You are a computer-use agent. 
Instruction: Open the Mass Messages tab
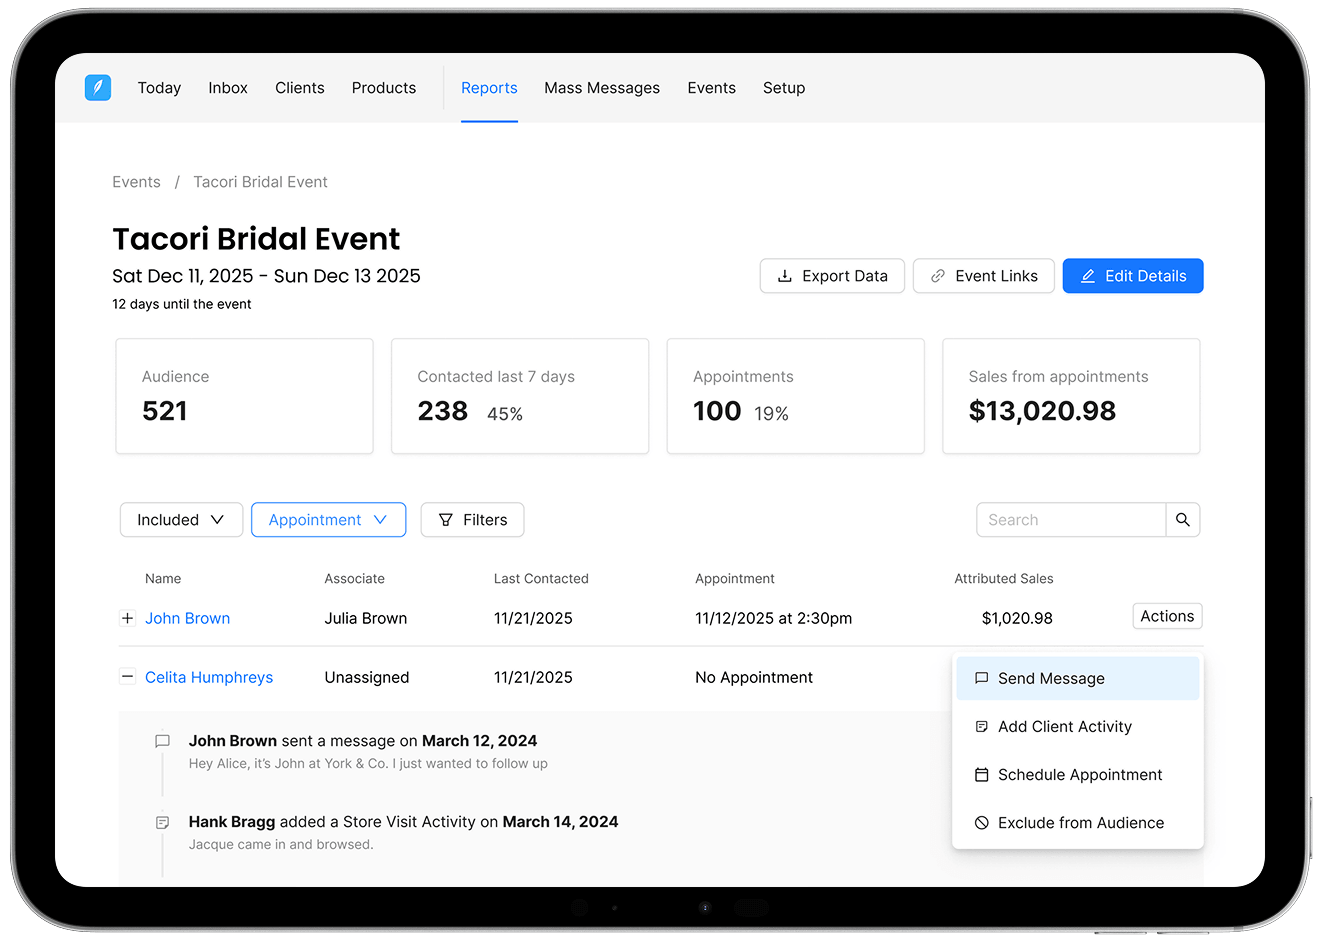click(x=602, y=88)
